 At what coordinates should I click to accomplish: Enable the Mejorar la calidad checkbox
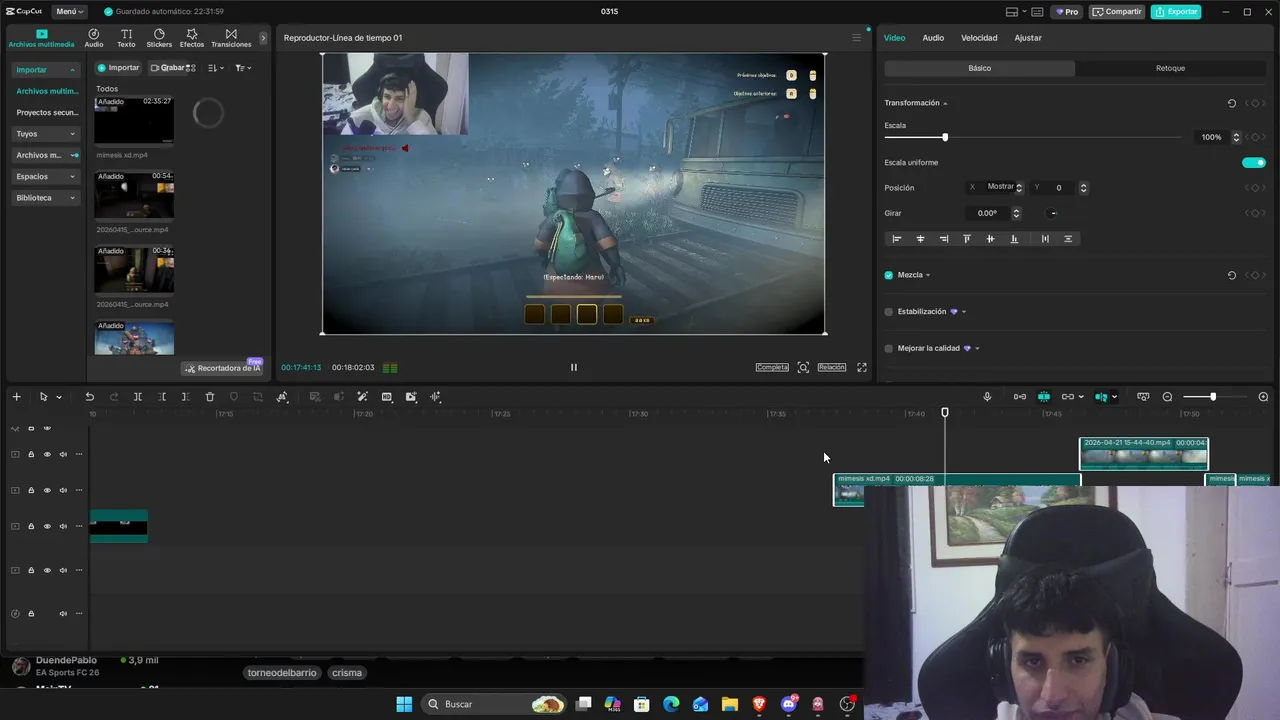888,348
